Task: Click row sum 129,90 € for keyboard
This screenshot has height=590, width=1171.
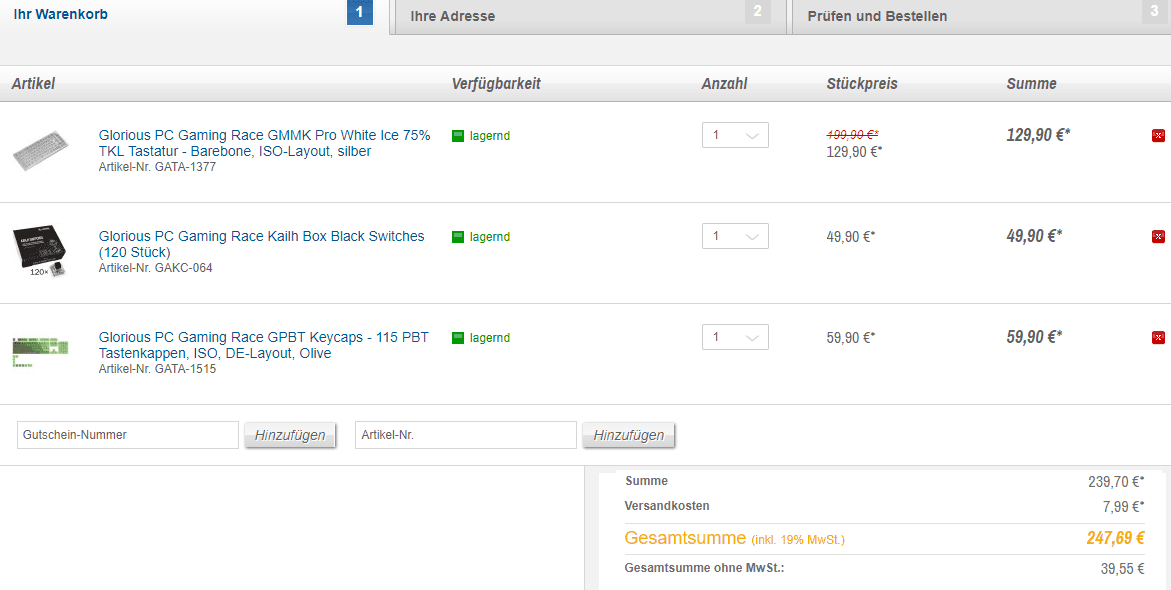Action: point(1039,135)
